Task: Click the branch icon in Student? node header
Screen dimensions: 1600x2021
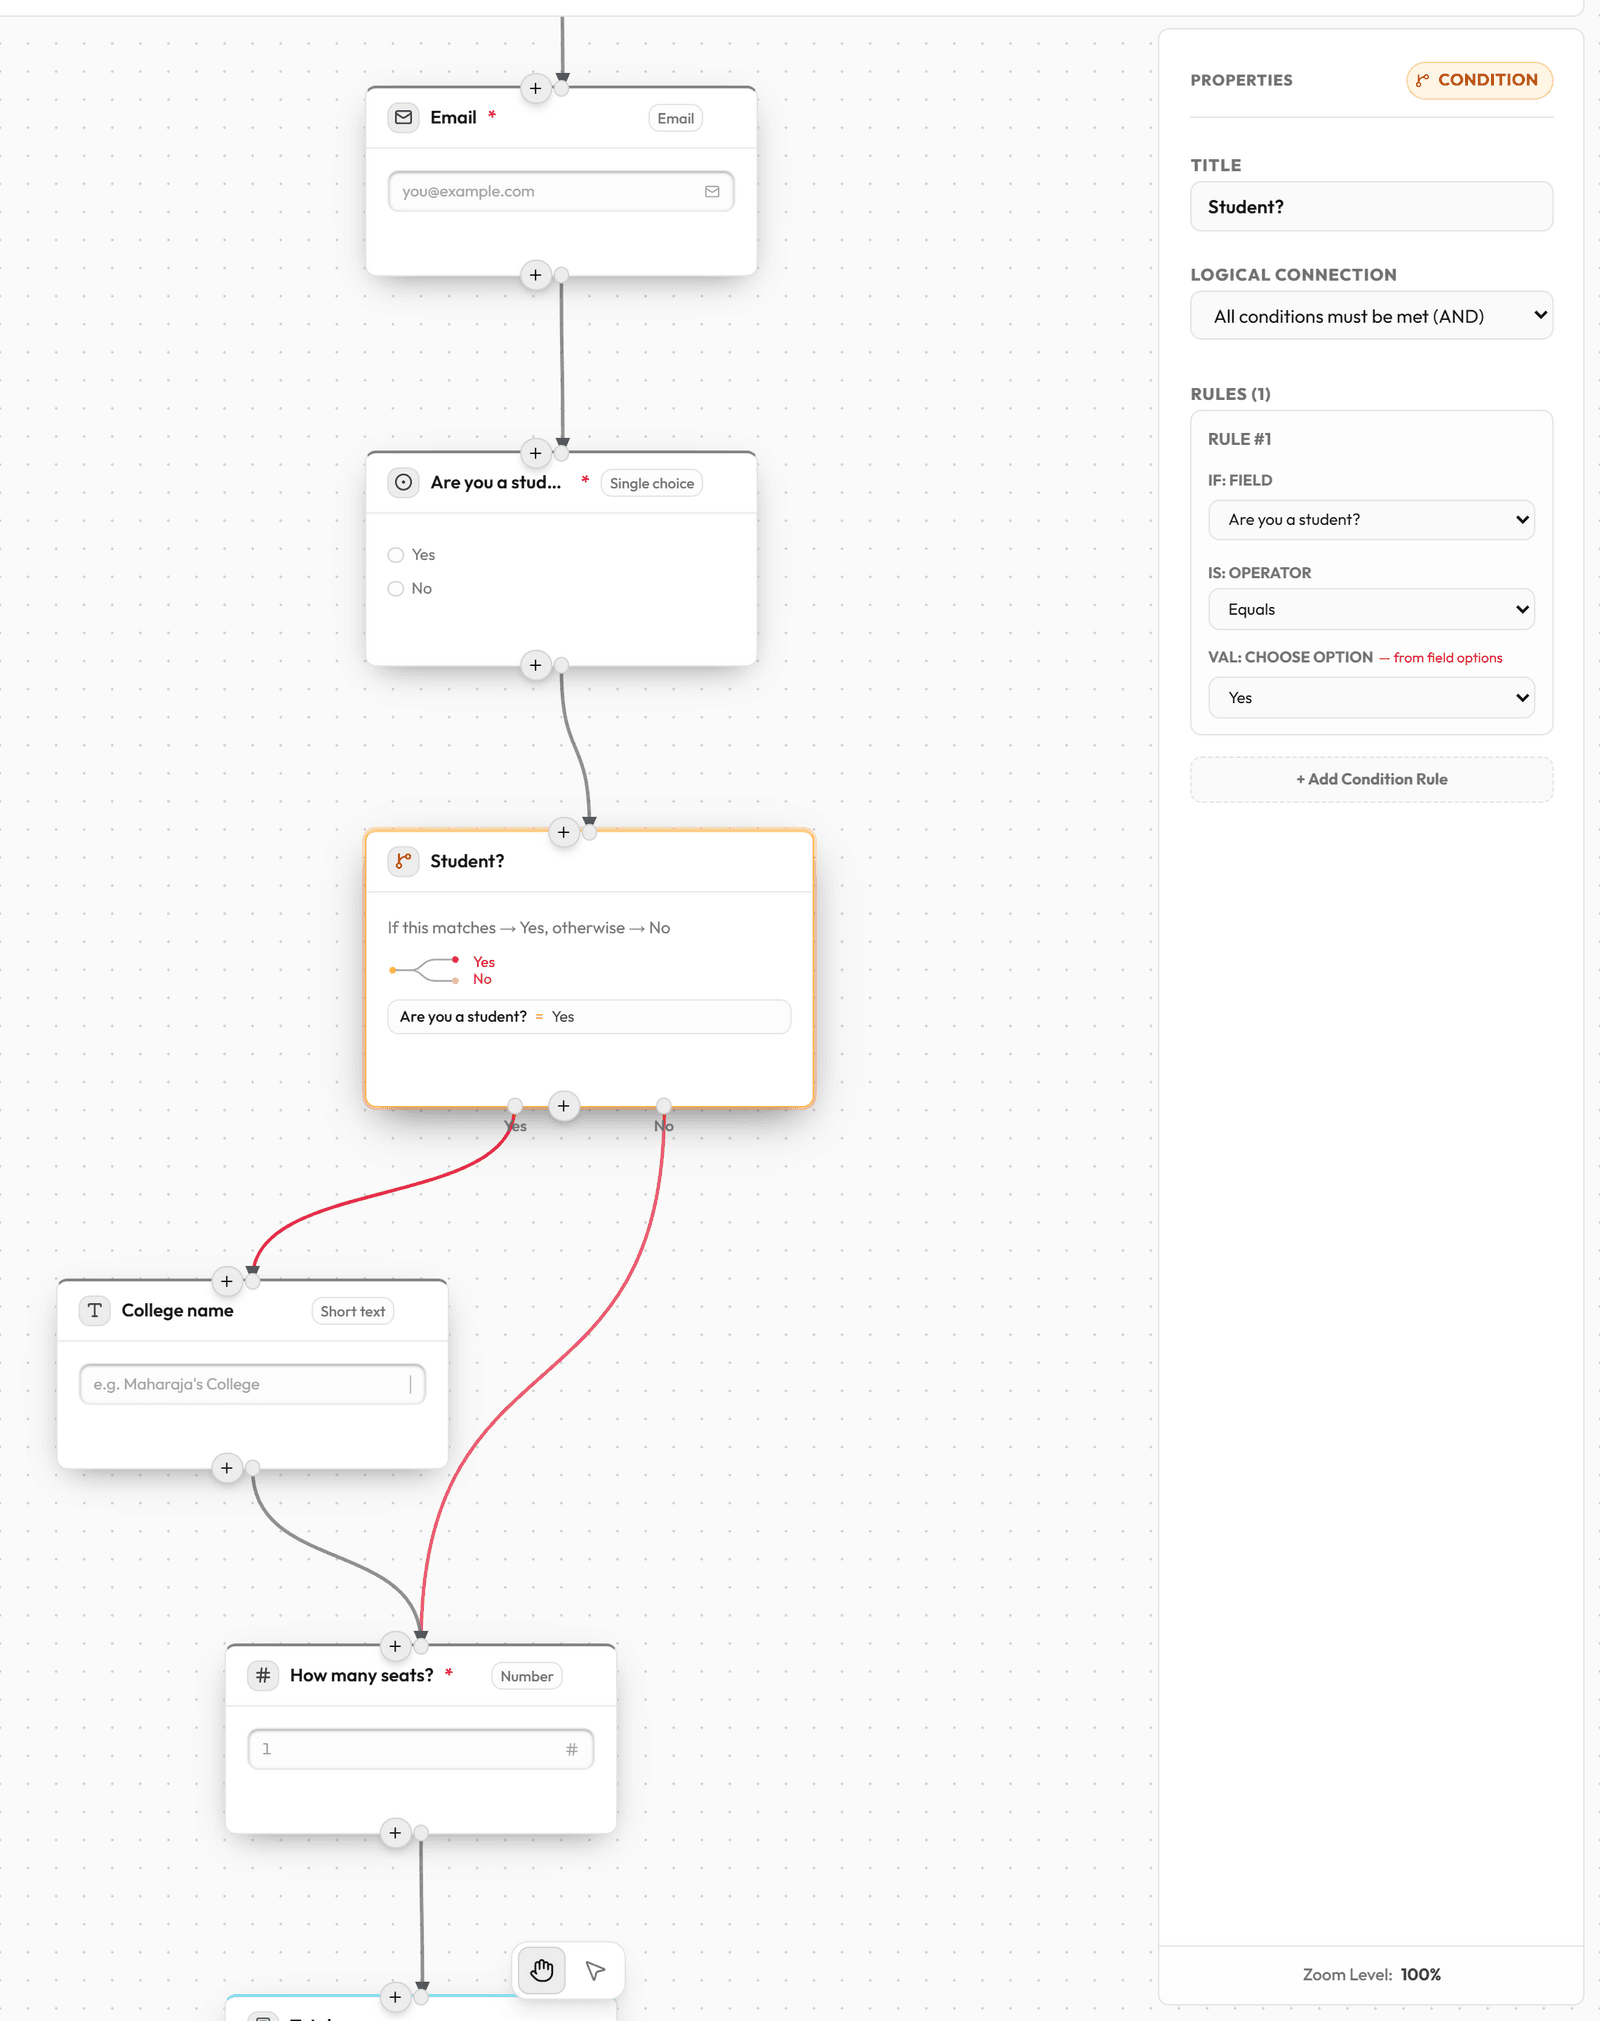Action: click(404, 861)
